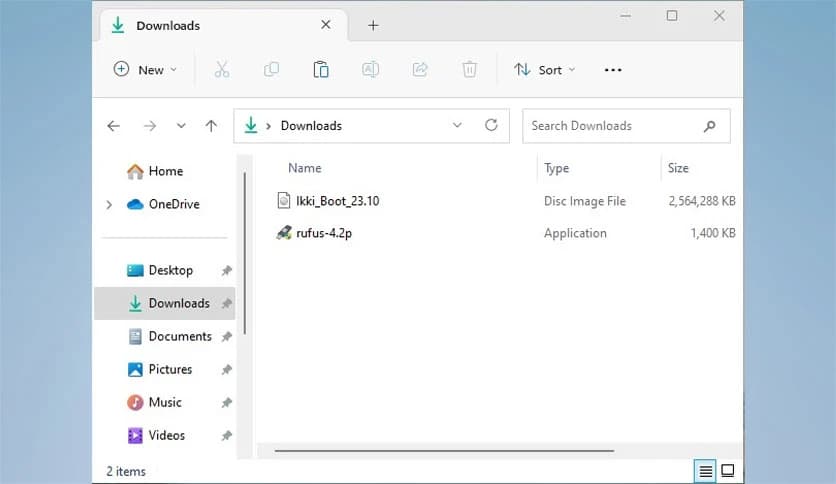Viewport: 836px width, 484px height.
Task: Click the Ikki_Boot_23.10 disc image icon
Action: (284, 200)
